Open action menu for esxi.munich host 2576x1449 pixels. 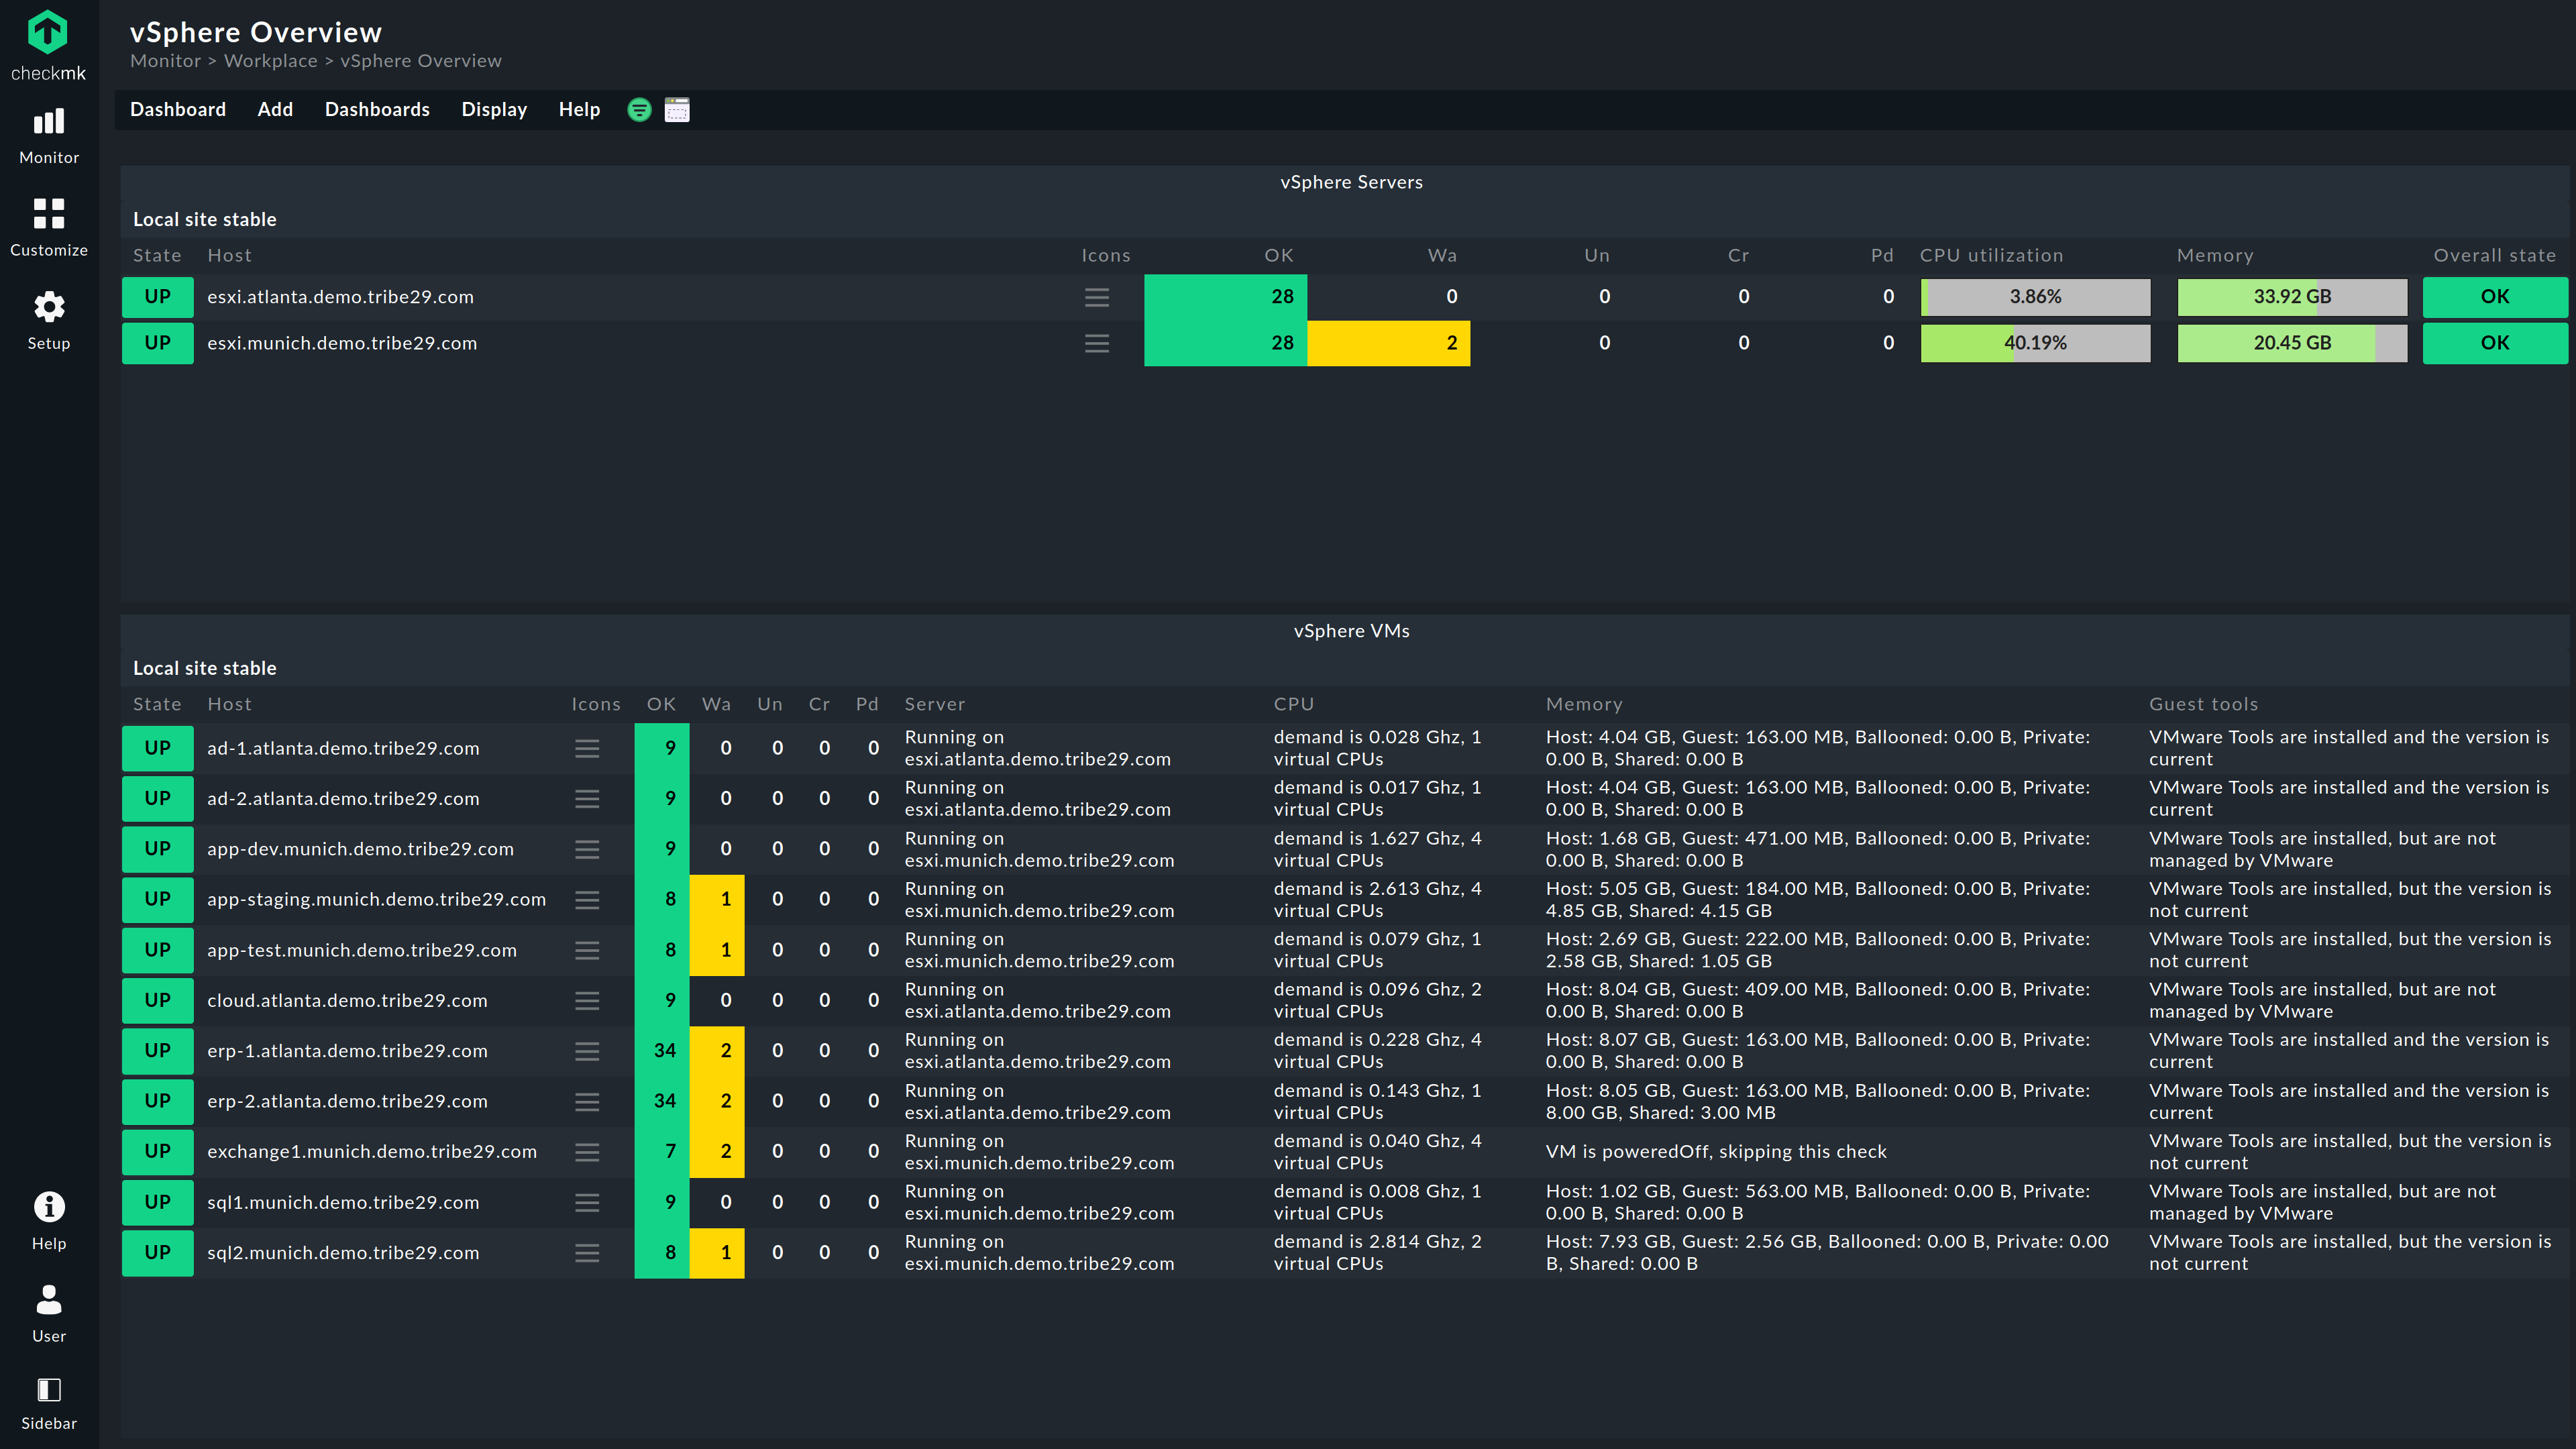1097,343
